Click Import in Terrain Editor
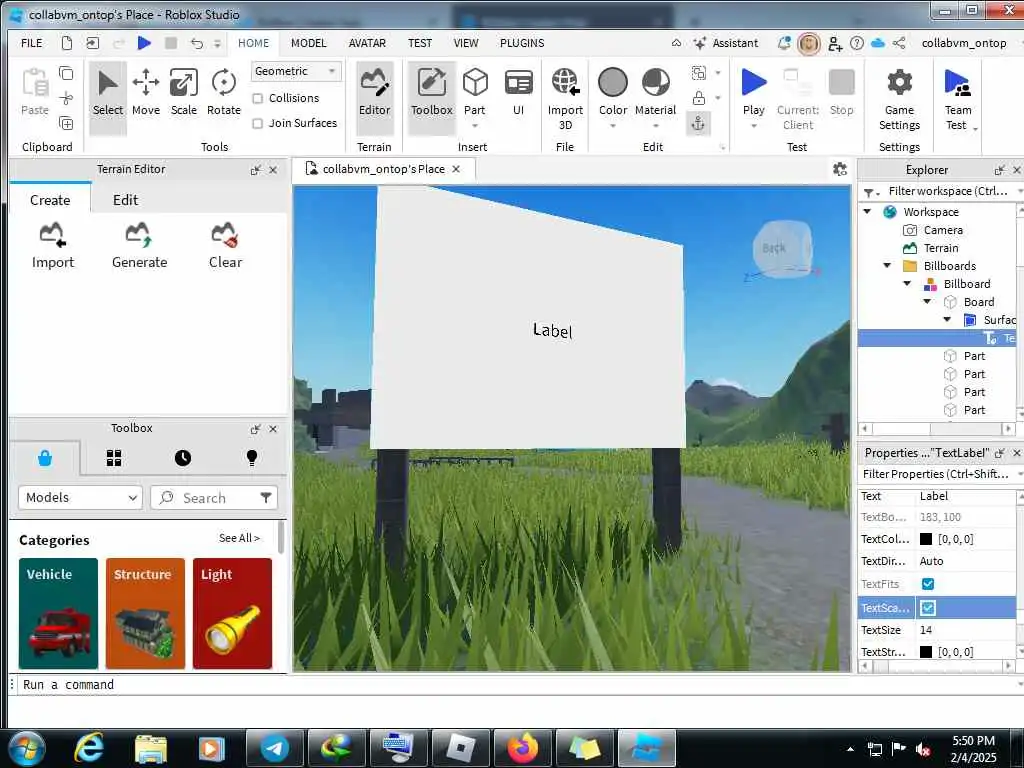The width and height of the screenshot is (1024, 768). 53,246
